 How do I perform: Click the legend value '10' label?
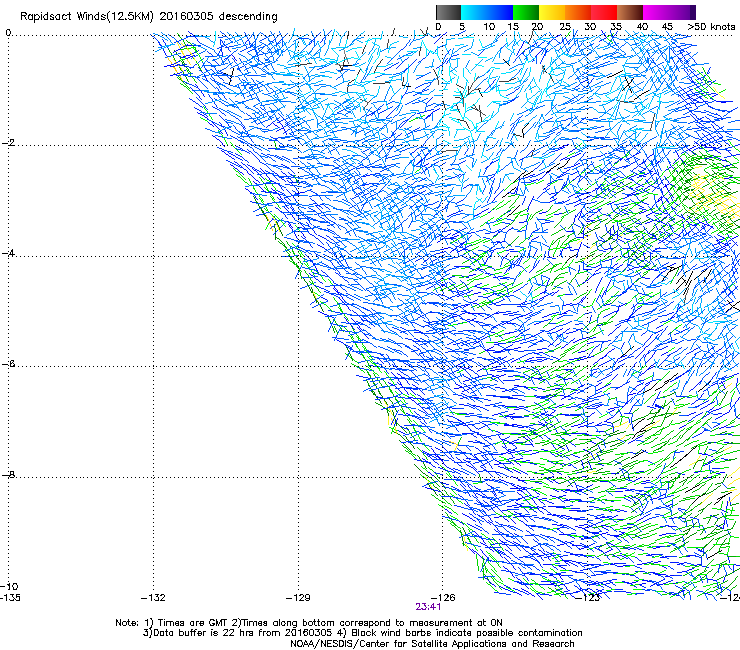[x=489, y=27]
